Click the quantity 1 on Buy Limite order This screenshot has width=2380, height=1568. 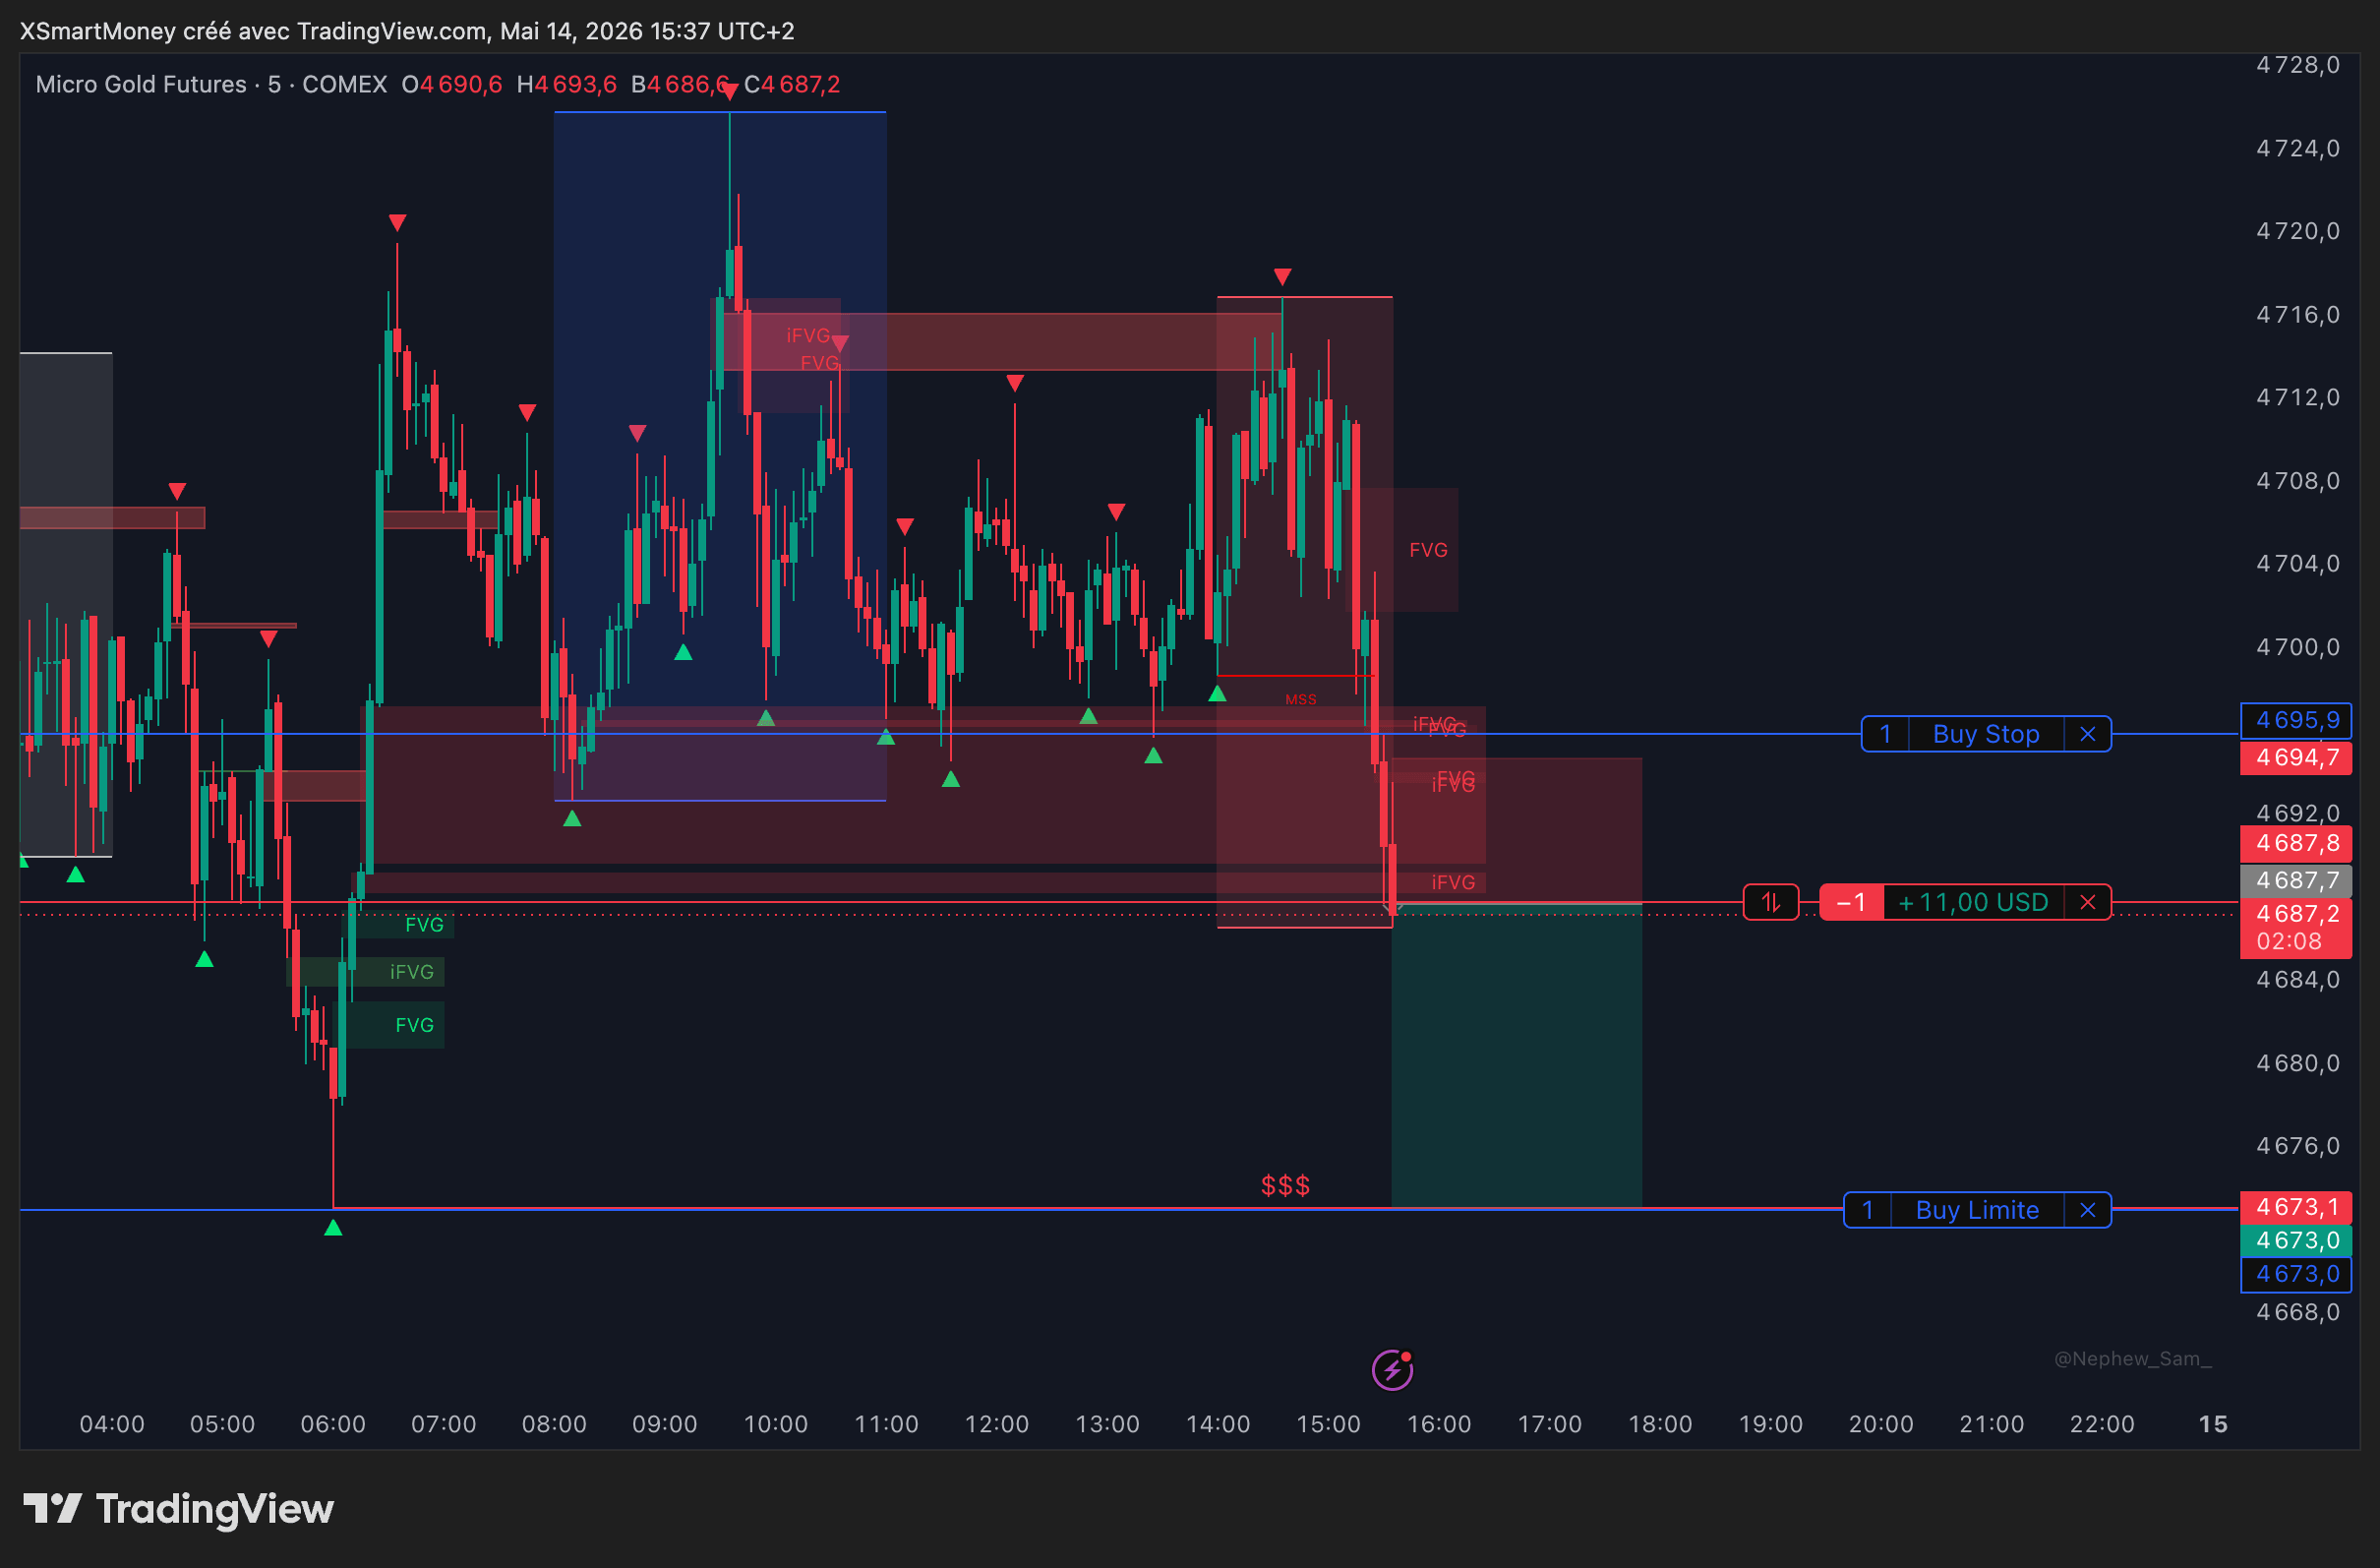point(1867,1210)
